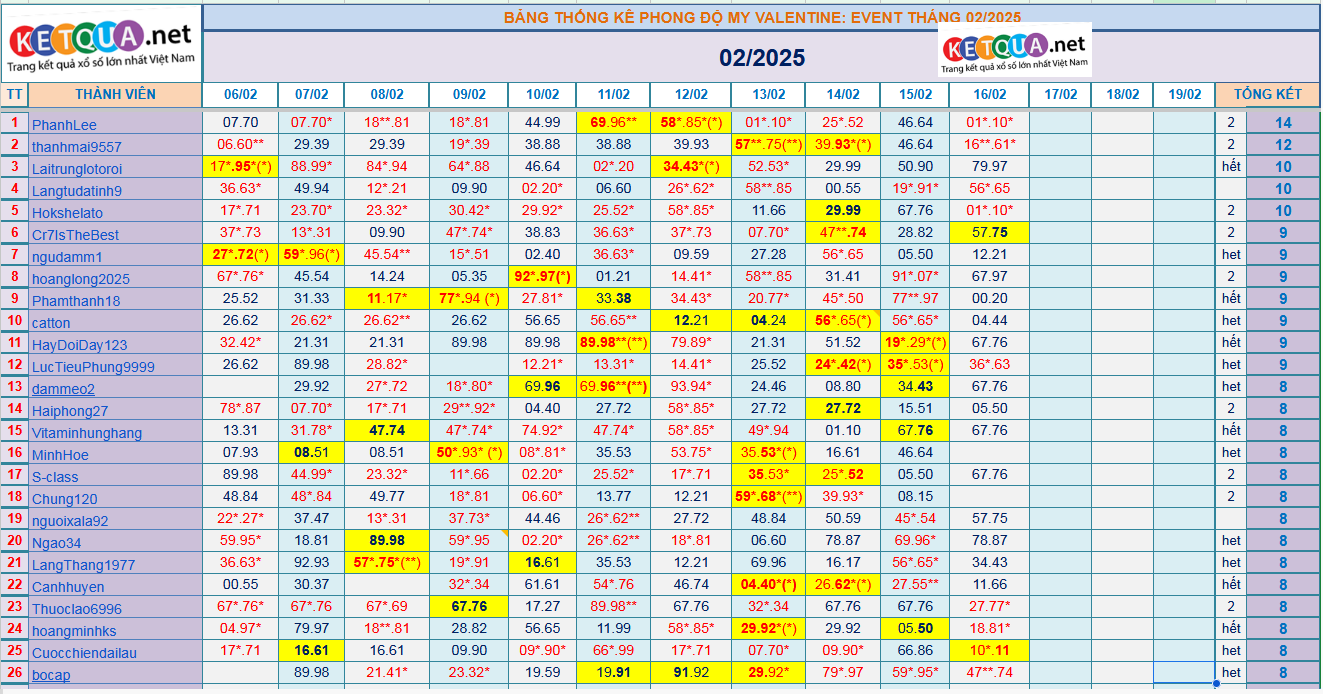Viewport: 1323px width, 694px height.
Task: Select the 08/02 date header
Action: click(387, 95)
